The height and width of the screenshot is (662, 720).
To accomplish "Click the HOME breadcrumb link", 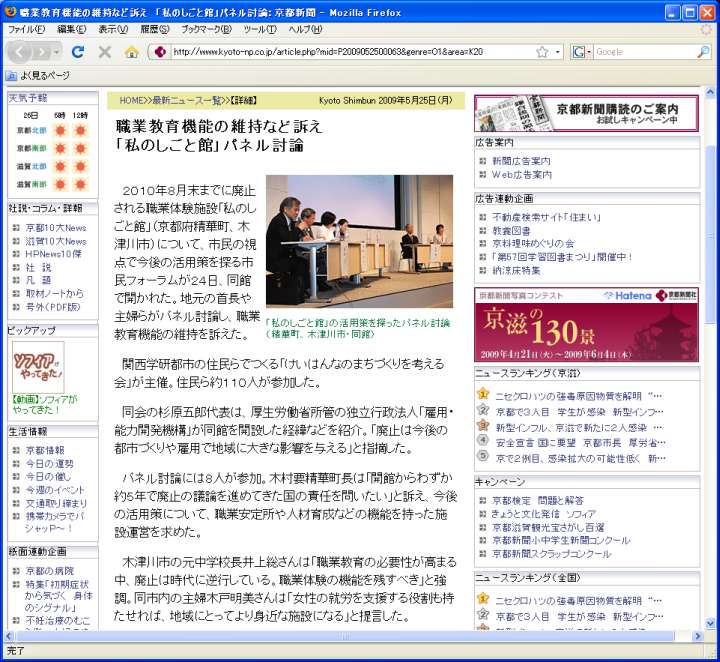I will [132, 101].
